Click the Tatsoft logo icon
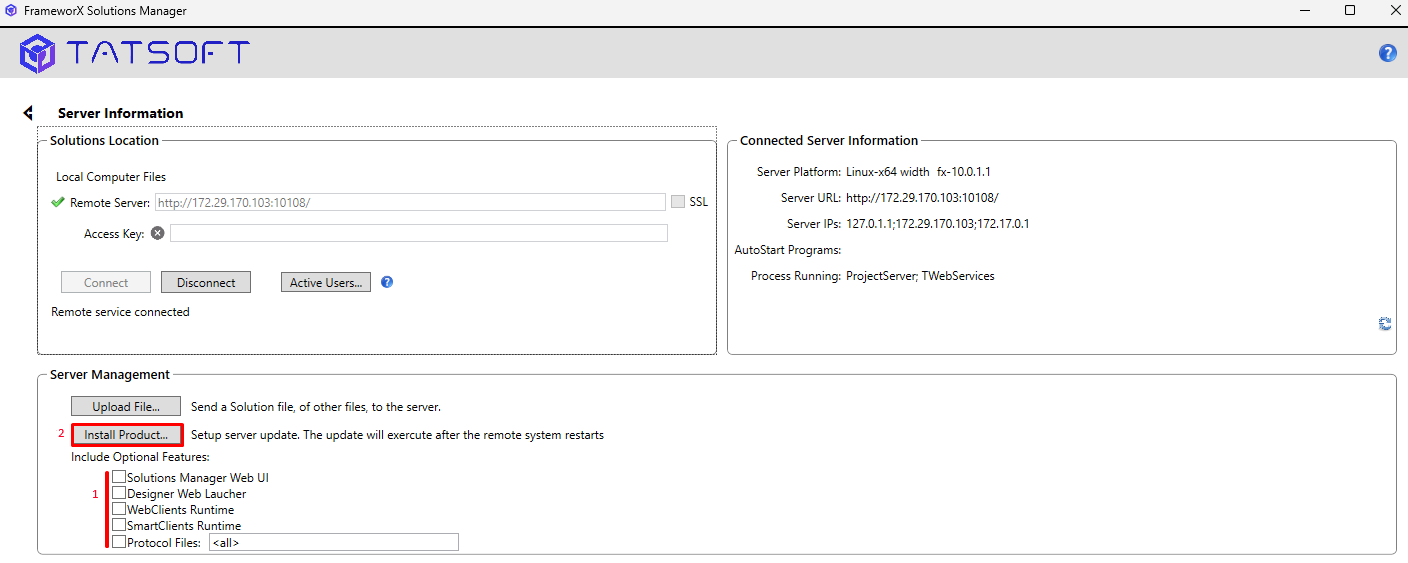1408x563 pixels. [37, 53]
